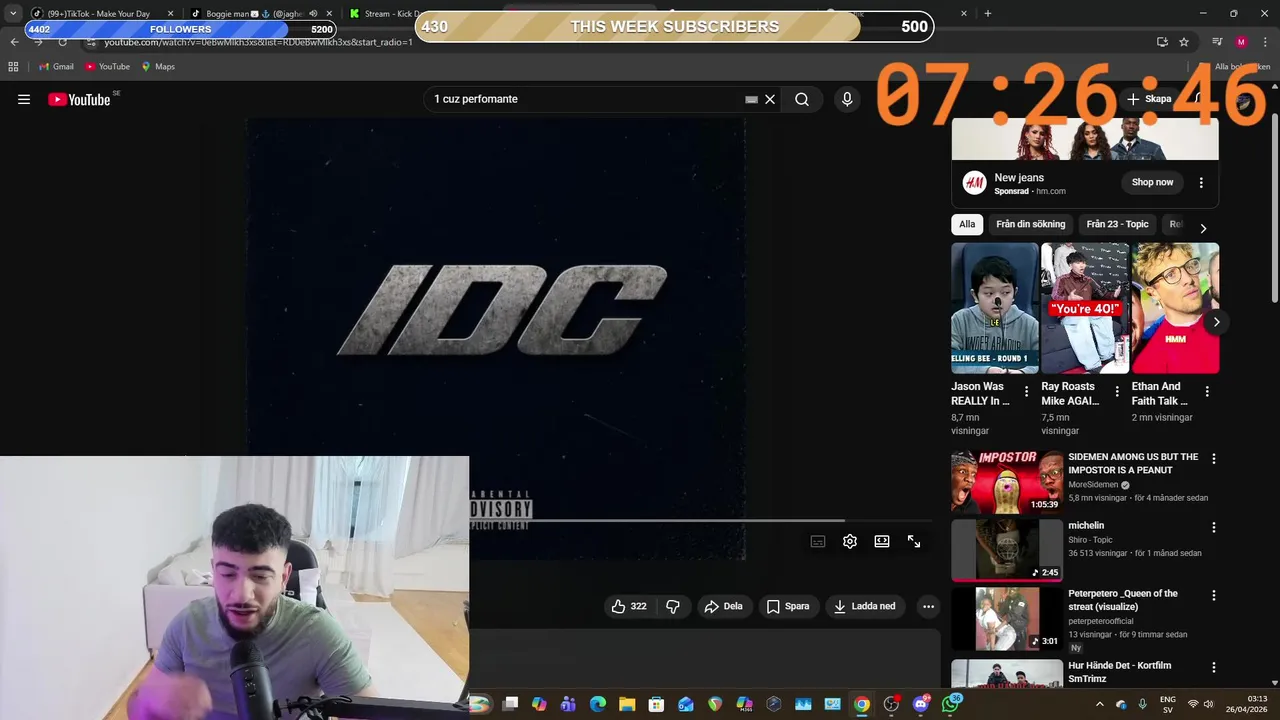1280x720 pixels.
Task: Bookmark this page with the star
Action: pyautogui.click(x=1184, y=42)
